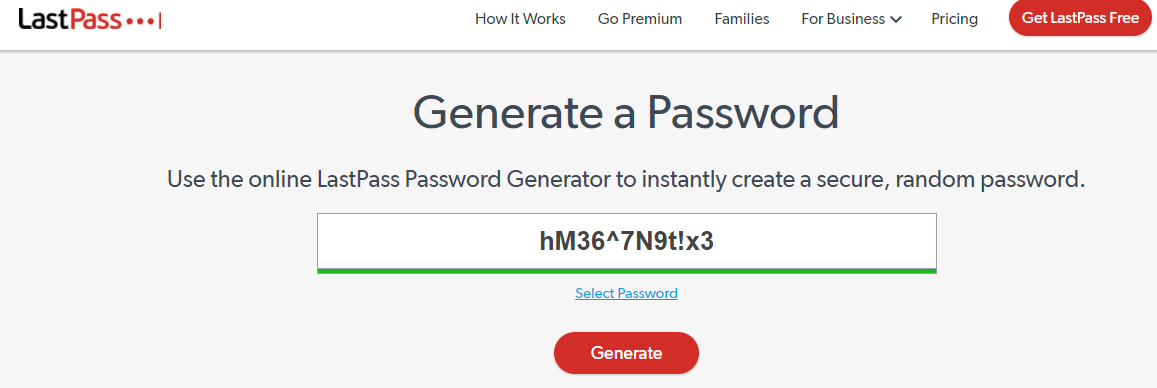This screenshot has width=1157, height=388.
Task: Click the red cursor bar in the logo
Action: coord(159,21)
